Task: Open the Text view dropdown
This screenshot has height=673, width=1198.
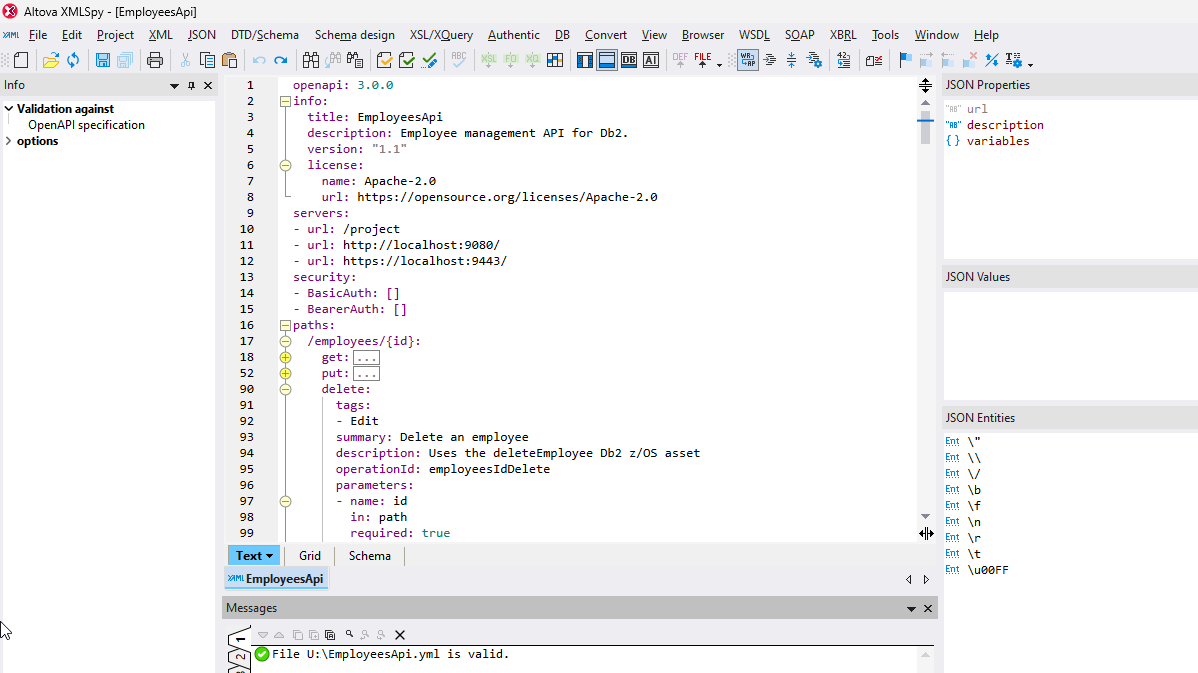Action: [270, 555]
